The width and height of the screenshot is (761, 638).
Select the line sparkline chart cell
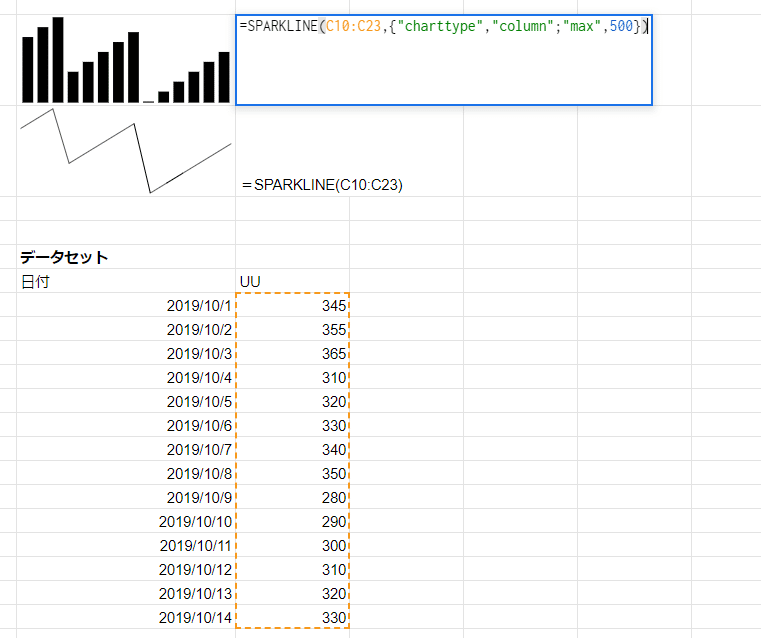pos(126,151)
